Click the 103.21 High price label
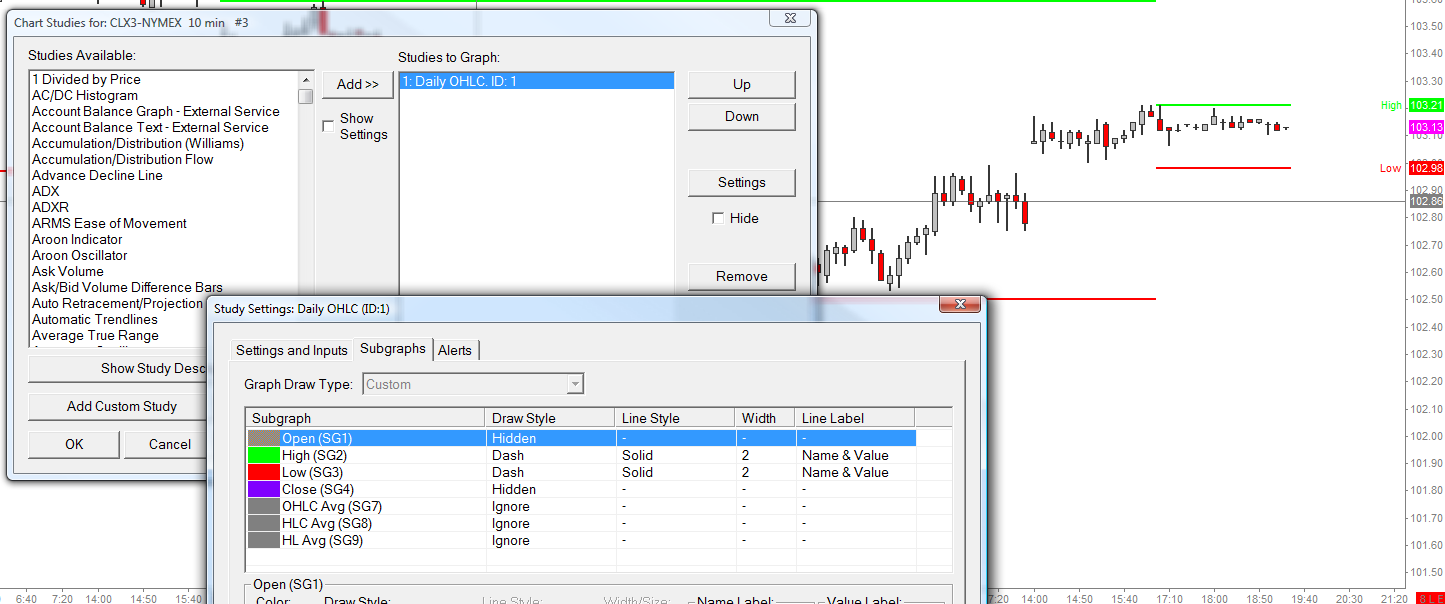This screenshot has width=1445, height=604. (1426, 105)
